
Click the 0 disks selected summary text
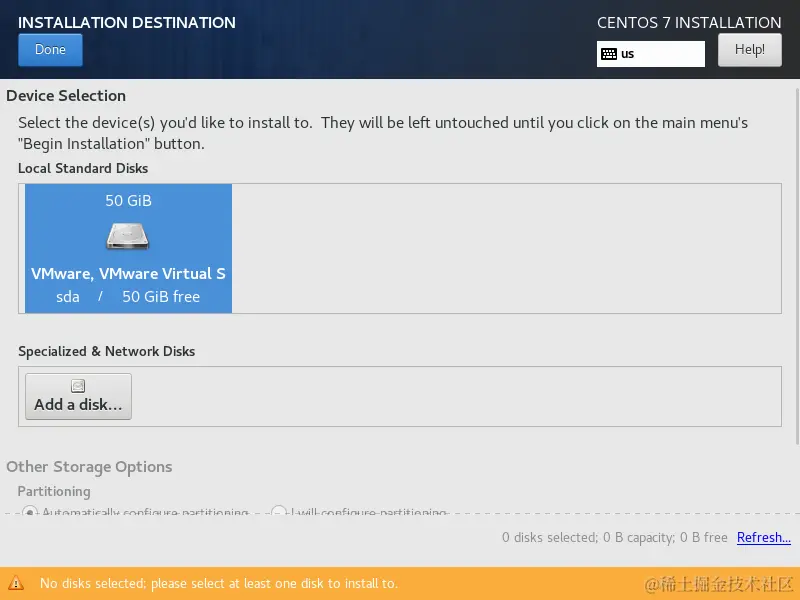tap(615, 537)
